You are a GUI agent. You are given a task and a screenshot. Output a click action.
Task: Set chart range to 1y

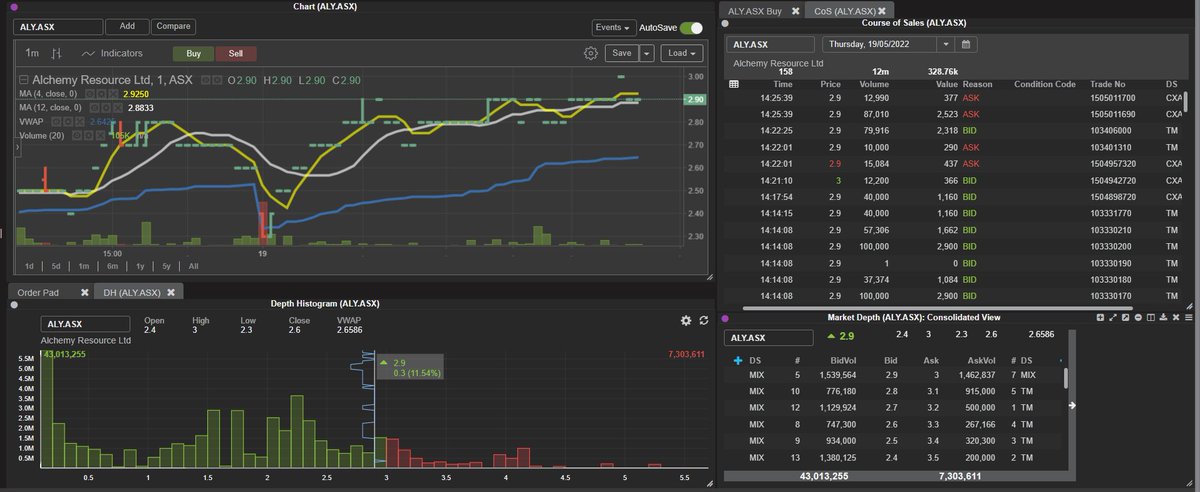(x=139, y=266)
